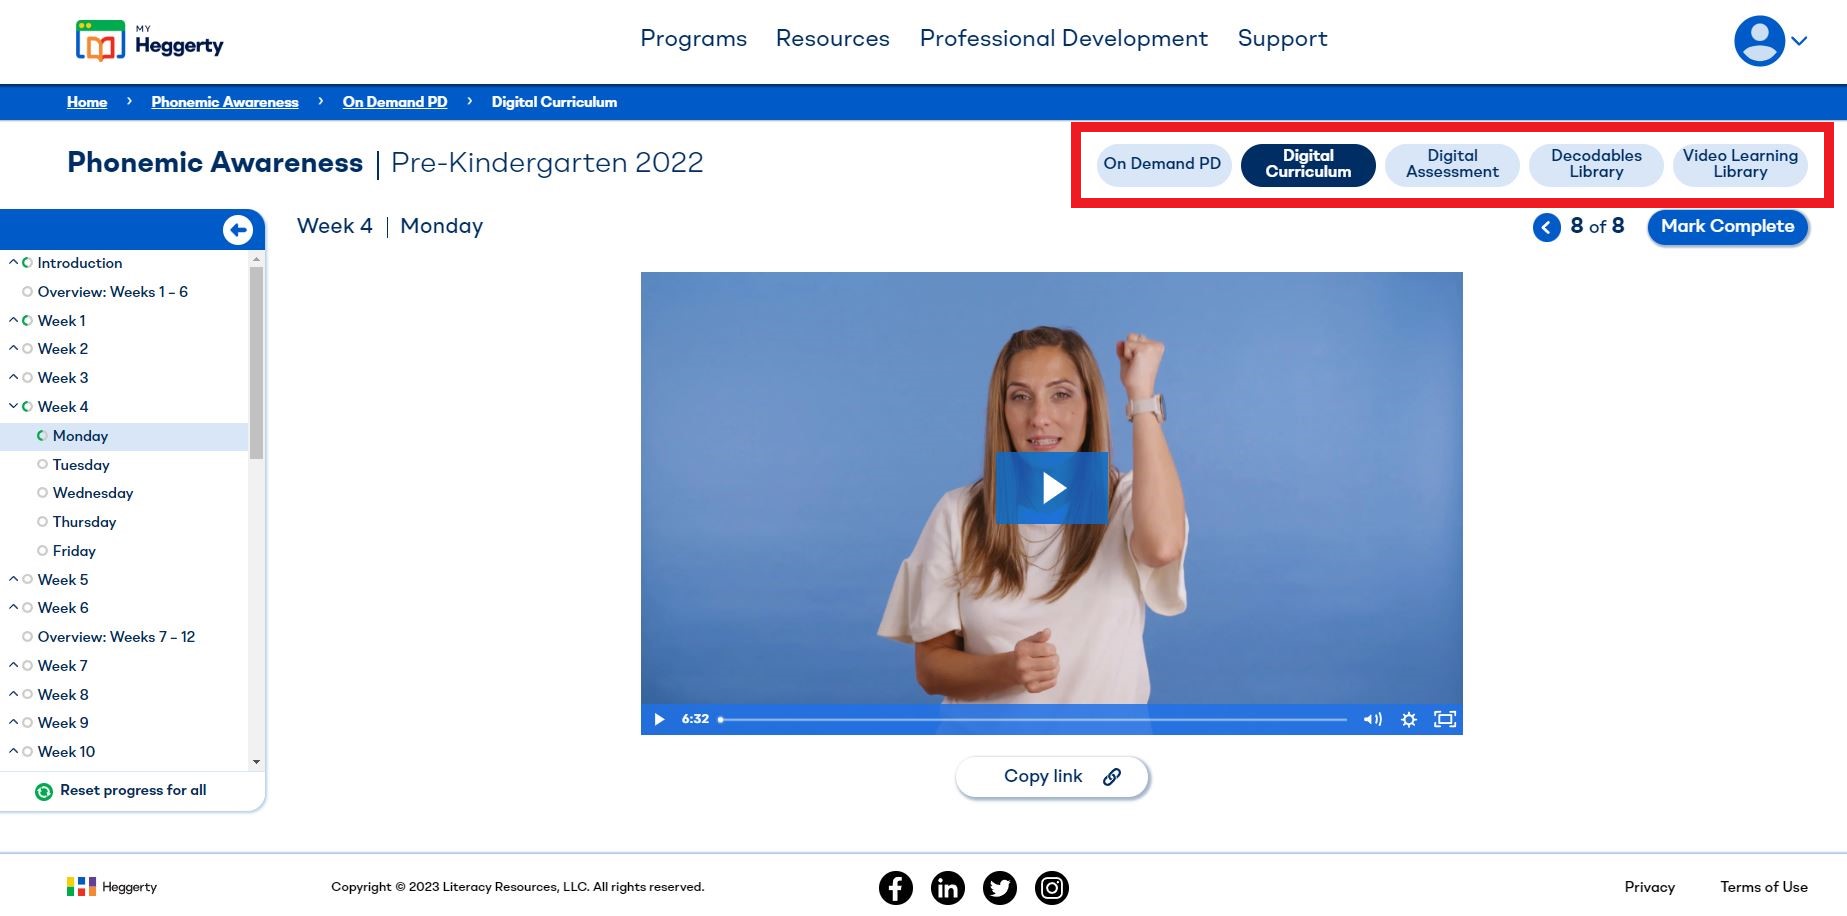
Task: Collapse the sidebar with the arrow icon
Action: click(x=238, y=229)
